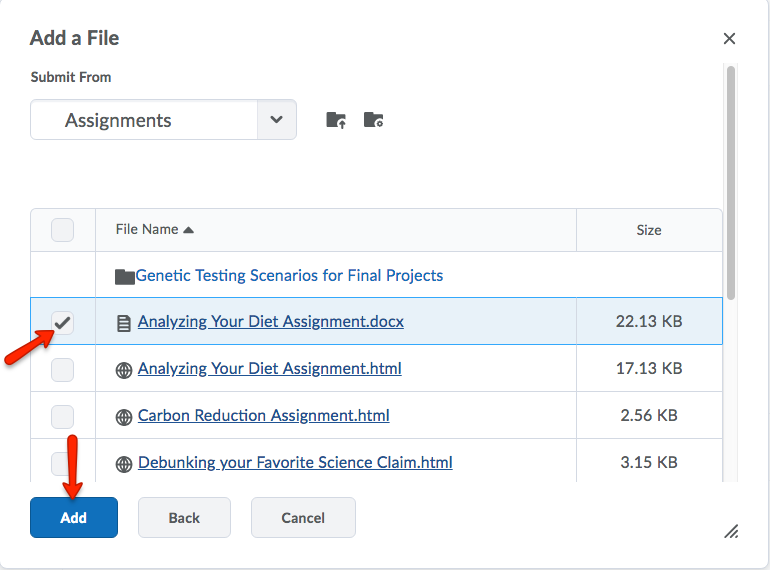Click the new folder icon
The height and width of the screenshot is (570, 770).
373,120
